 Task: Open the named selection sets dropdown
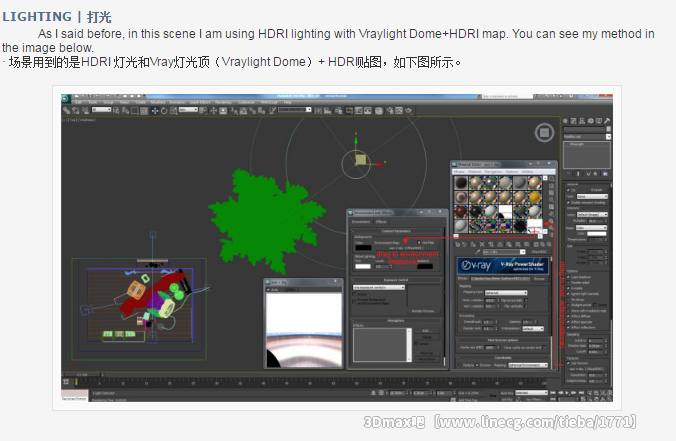[294, 110]
